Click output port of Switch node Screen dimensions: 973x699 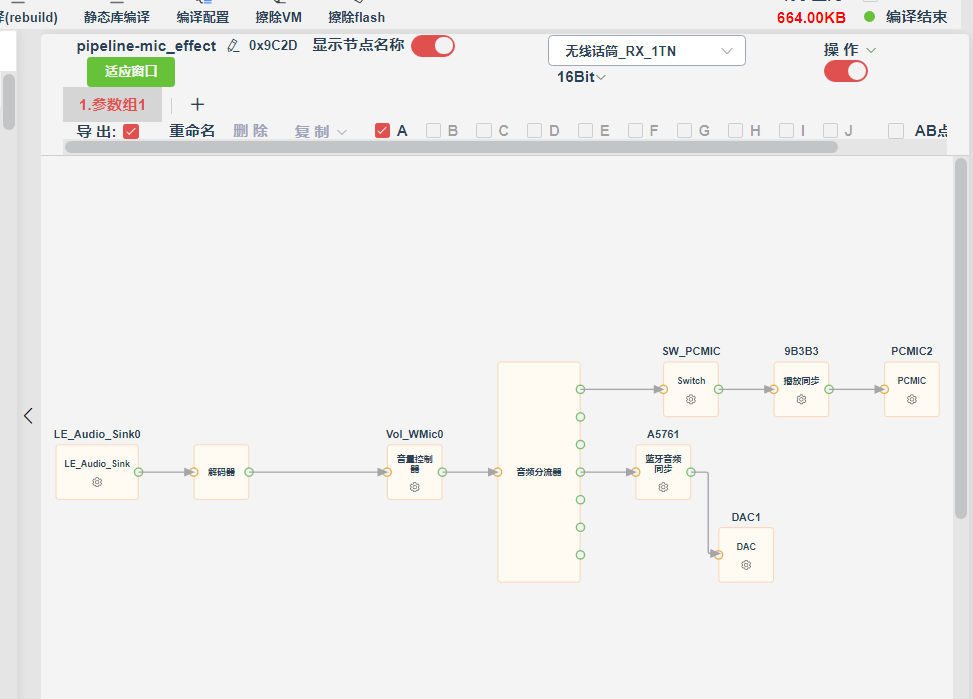pyautogui.click(x=719, y=389)
